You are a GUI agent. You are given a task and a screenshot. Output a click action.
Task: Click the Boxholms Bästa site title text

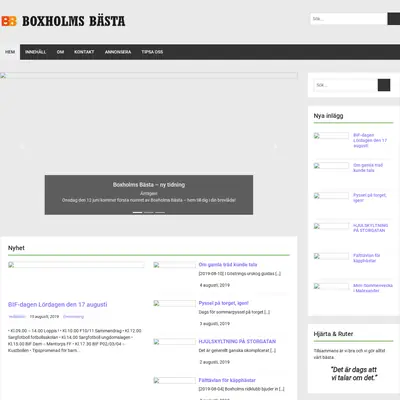coord(74,21)
